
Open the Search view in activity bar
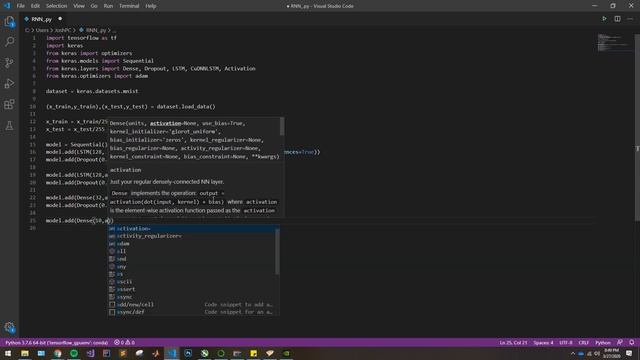click(x=9, y=42)
